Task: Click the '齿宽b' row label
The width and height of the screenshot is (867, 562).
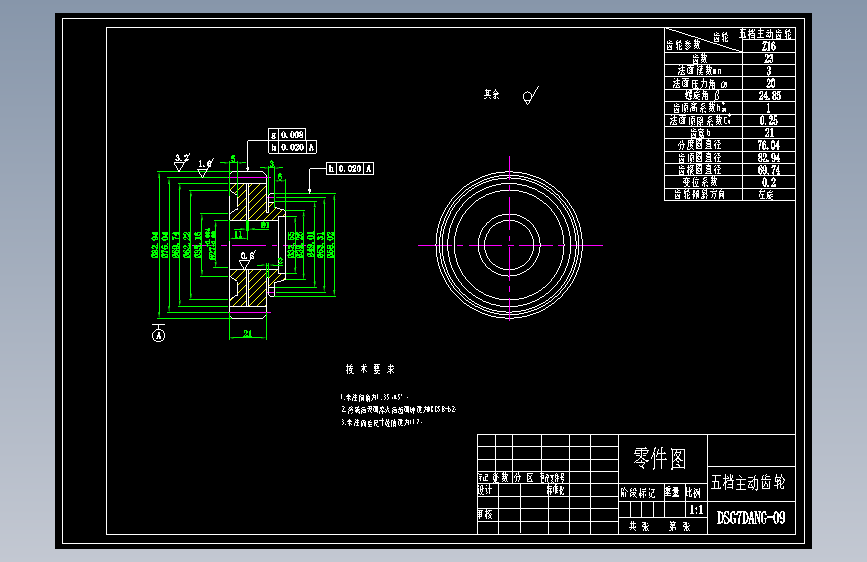Action: click(x=700, y=133)
